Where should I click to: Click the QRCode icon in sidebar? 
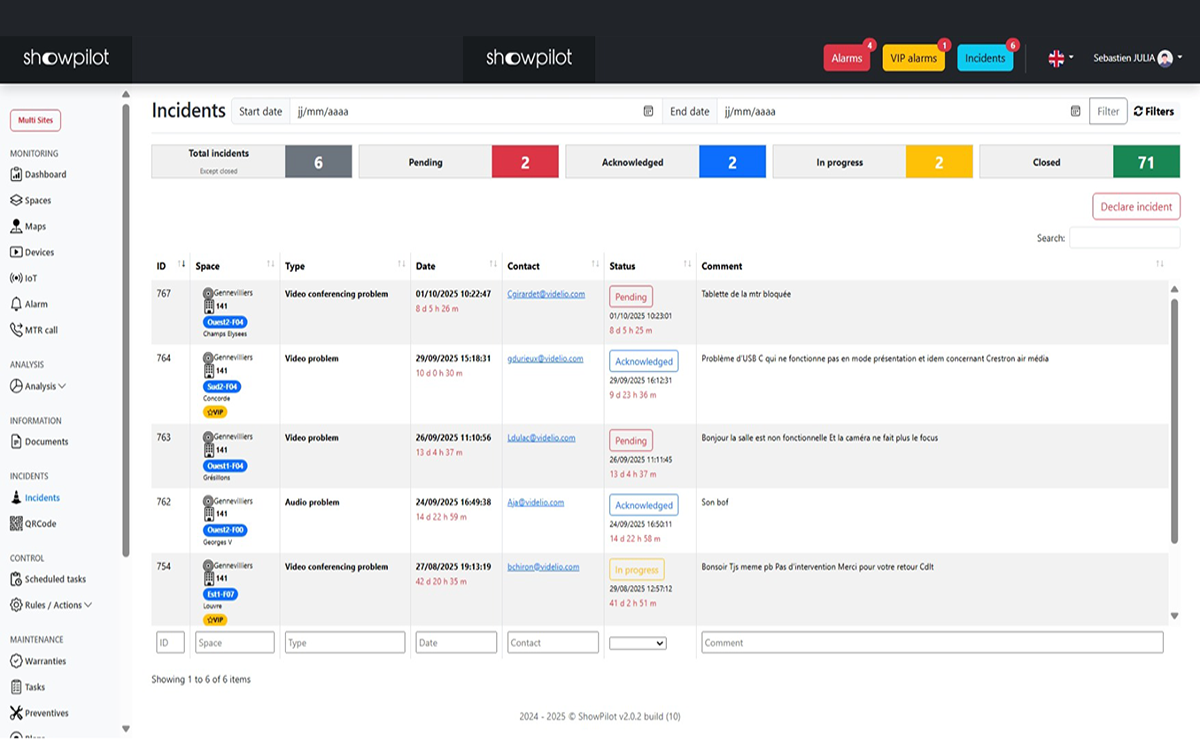click(16, 523)
